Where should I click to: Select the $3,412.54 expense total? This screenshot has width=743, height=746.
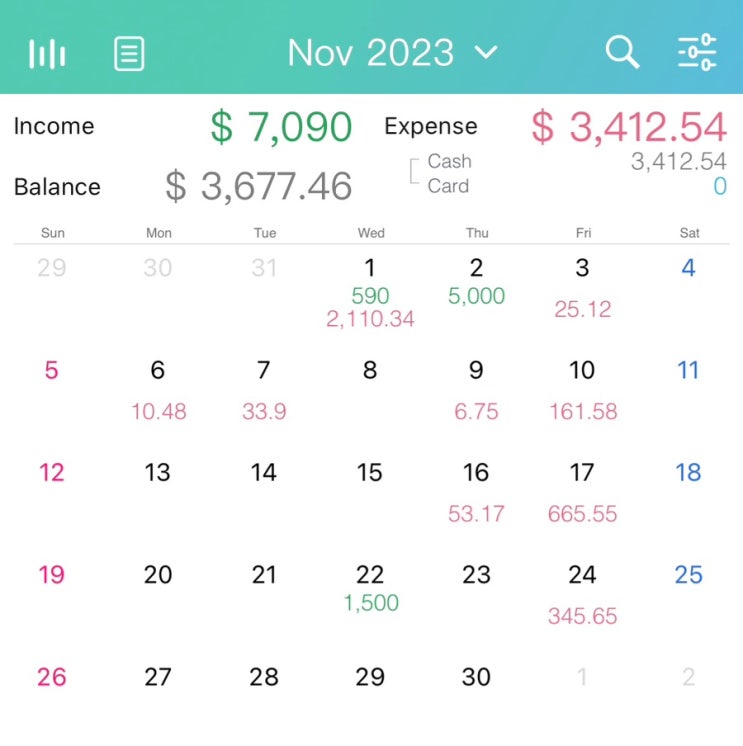point(628,127)
